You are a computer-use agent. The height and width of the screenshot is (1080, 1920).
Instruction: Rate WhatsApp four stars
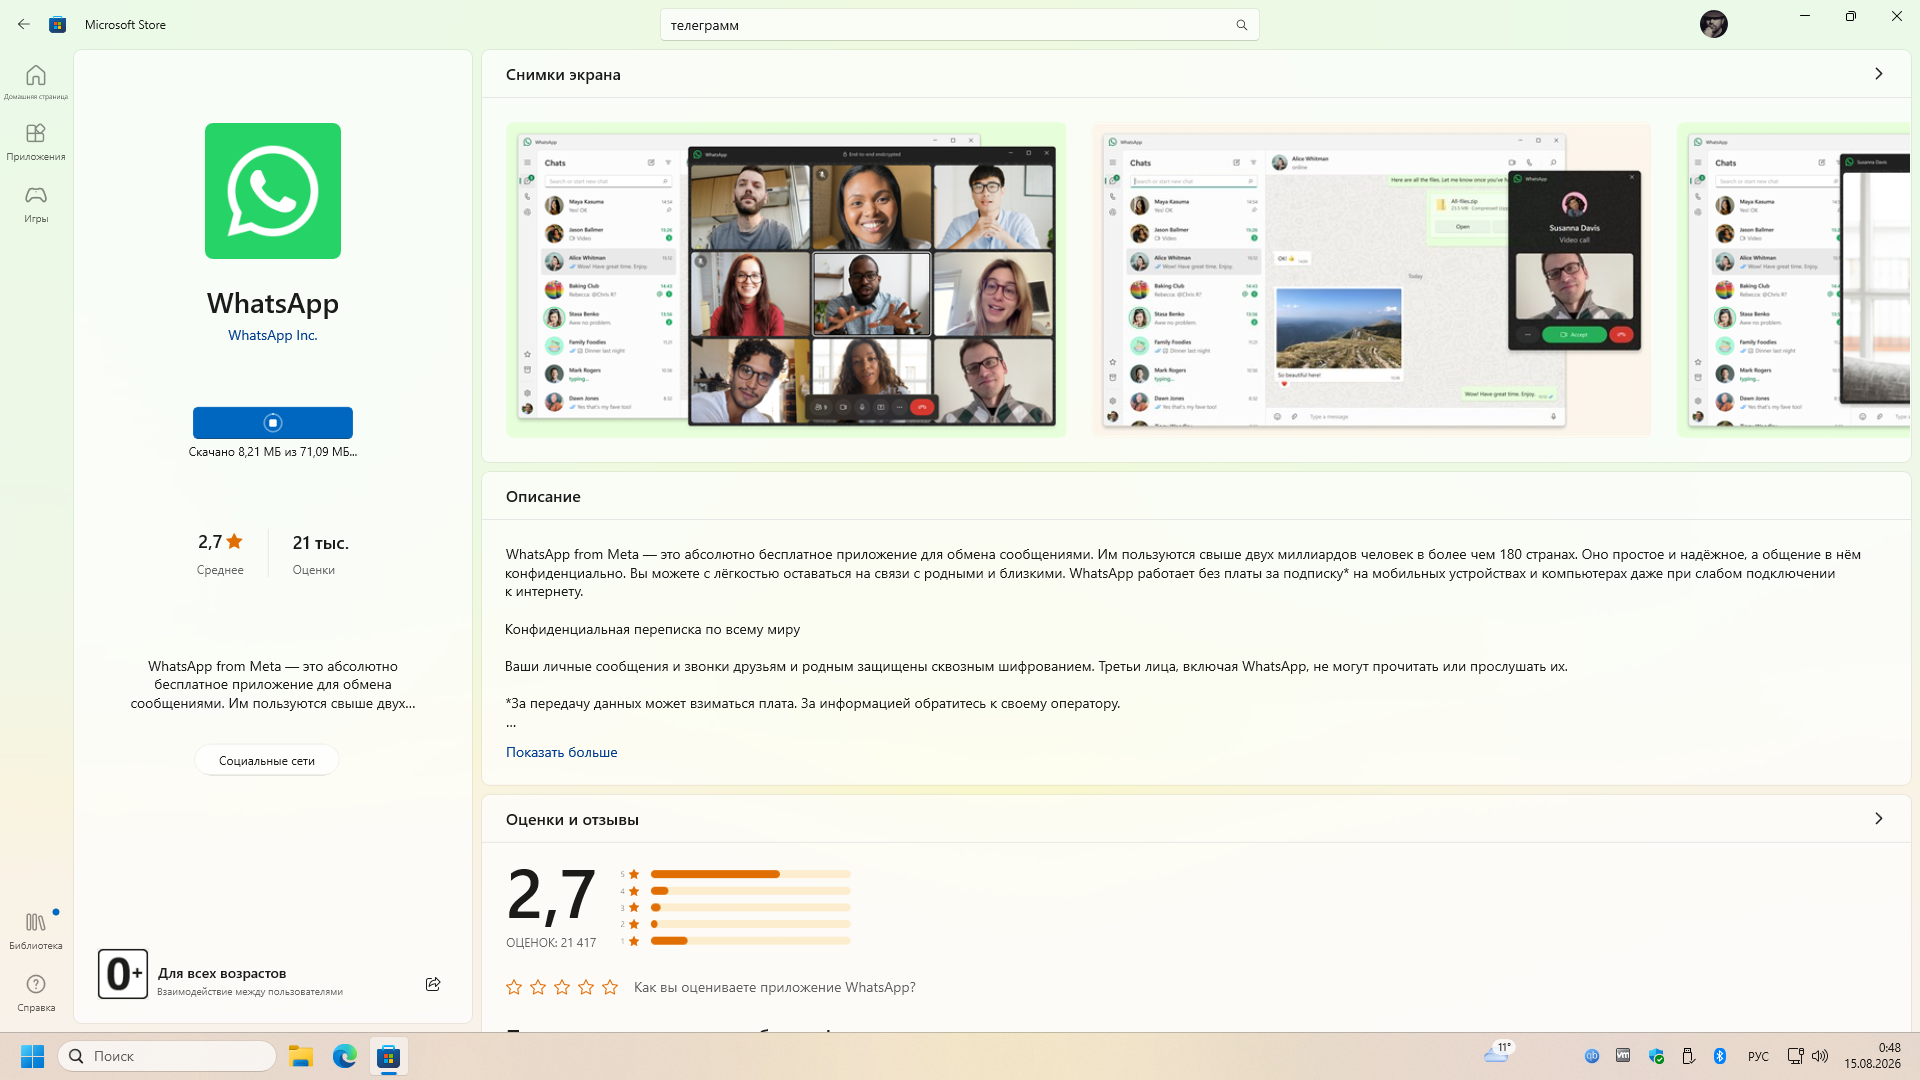point(586,987)
